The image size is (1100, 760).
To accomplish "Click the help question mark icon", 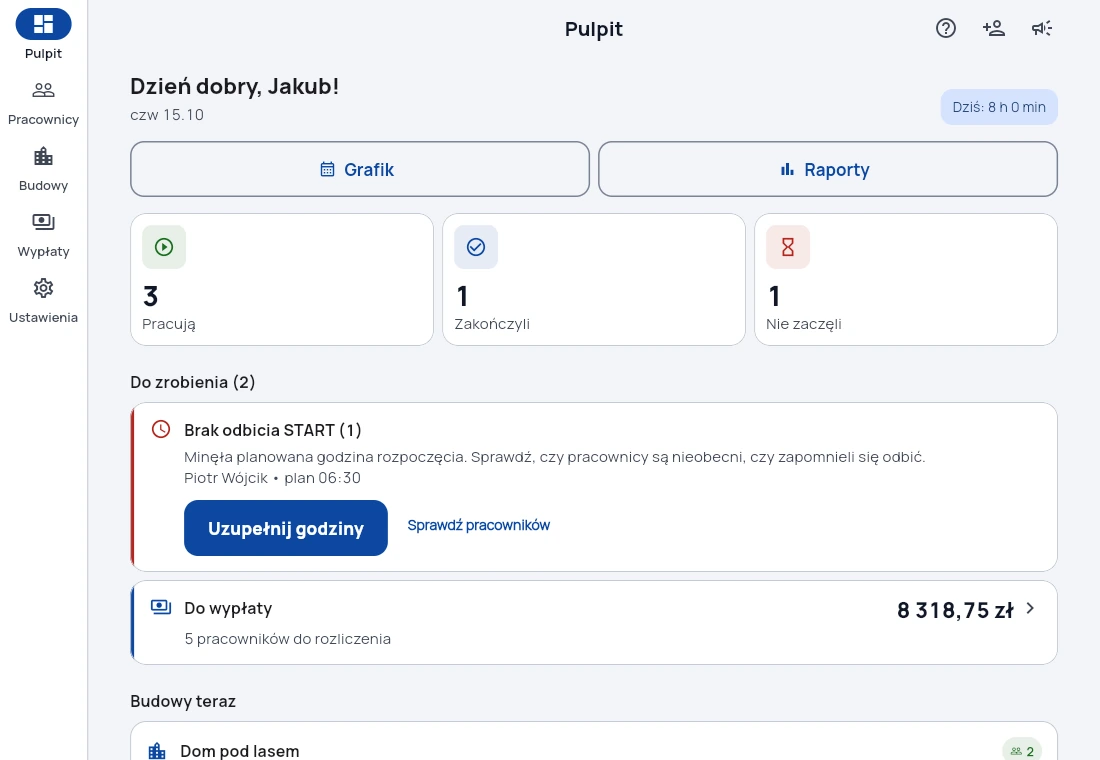I will click(x=946, y=28).
